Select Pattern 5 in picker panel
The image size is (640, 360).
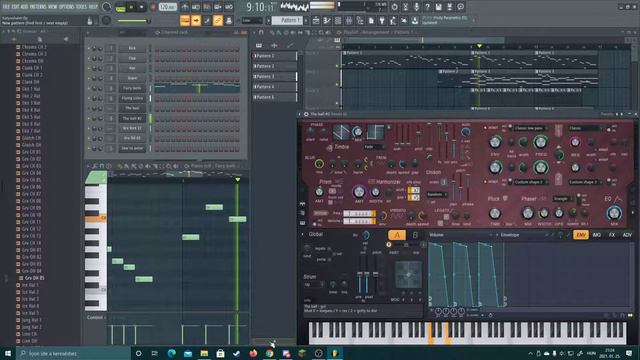(274, 97)
